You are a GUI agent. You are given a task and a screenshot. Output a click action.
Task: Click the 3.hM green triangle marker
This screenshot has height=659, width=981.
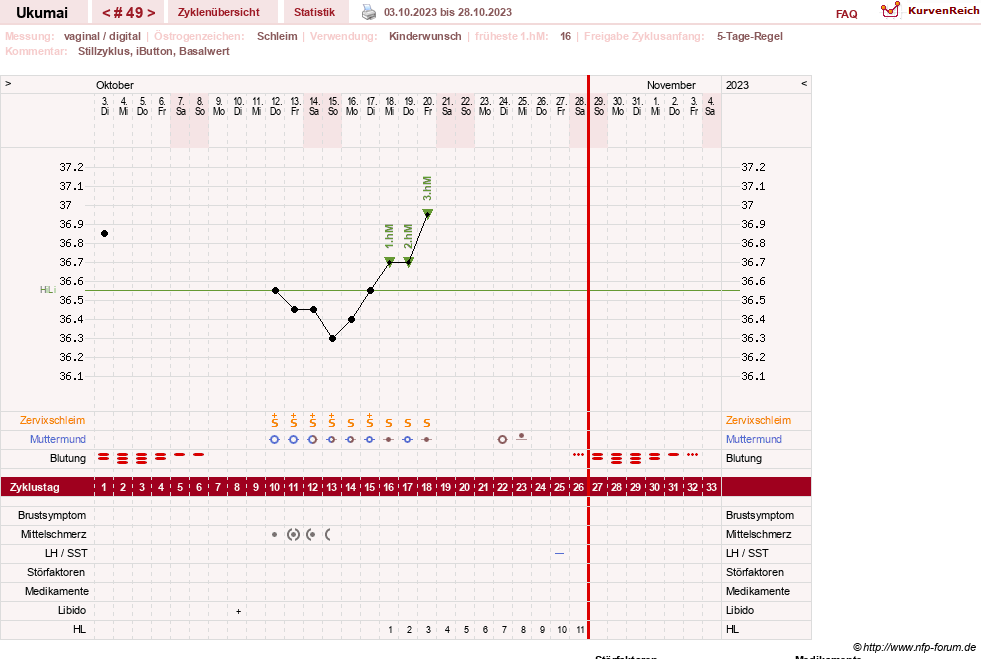click(427, 213)
